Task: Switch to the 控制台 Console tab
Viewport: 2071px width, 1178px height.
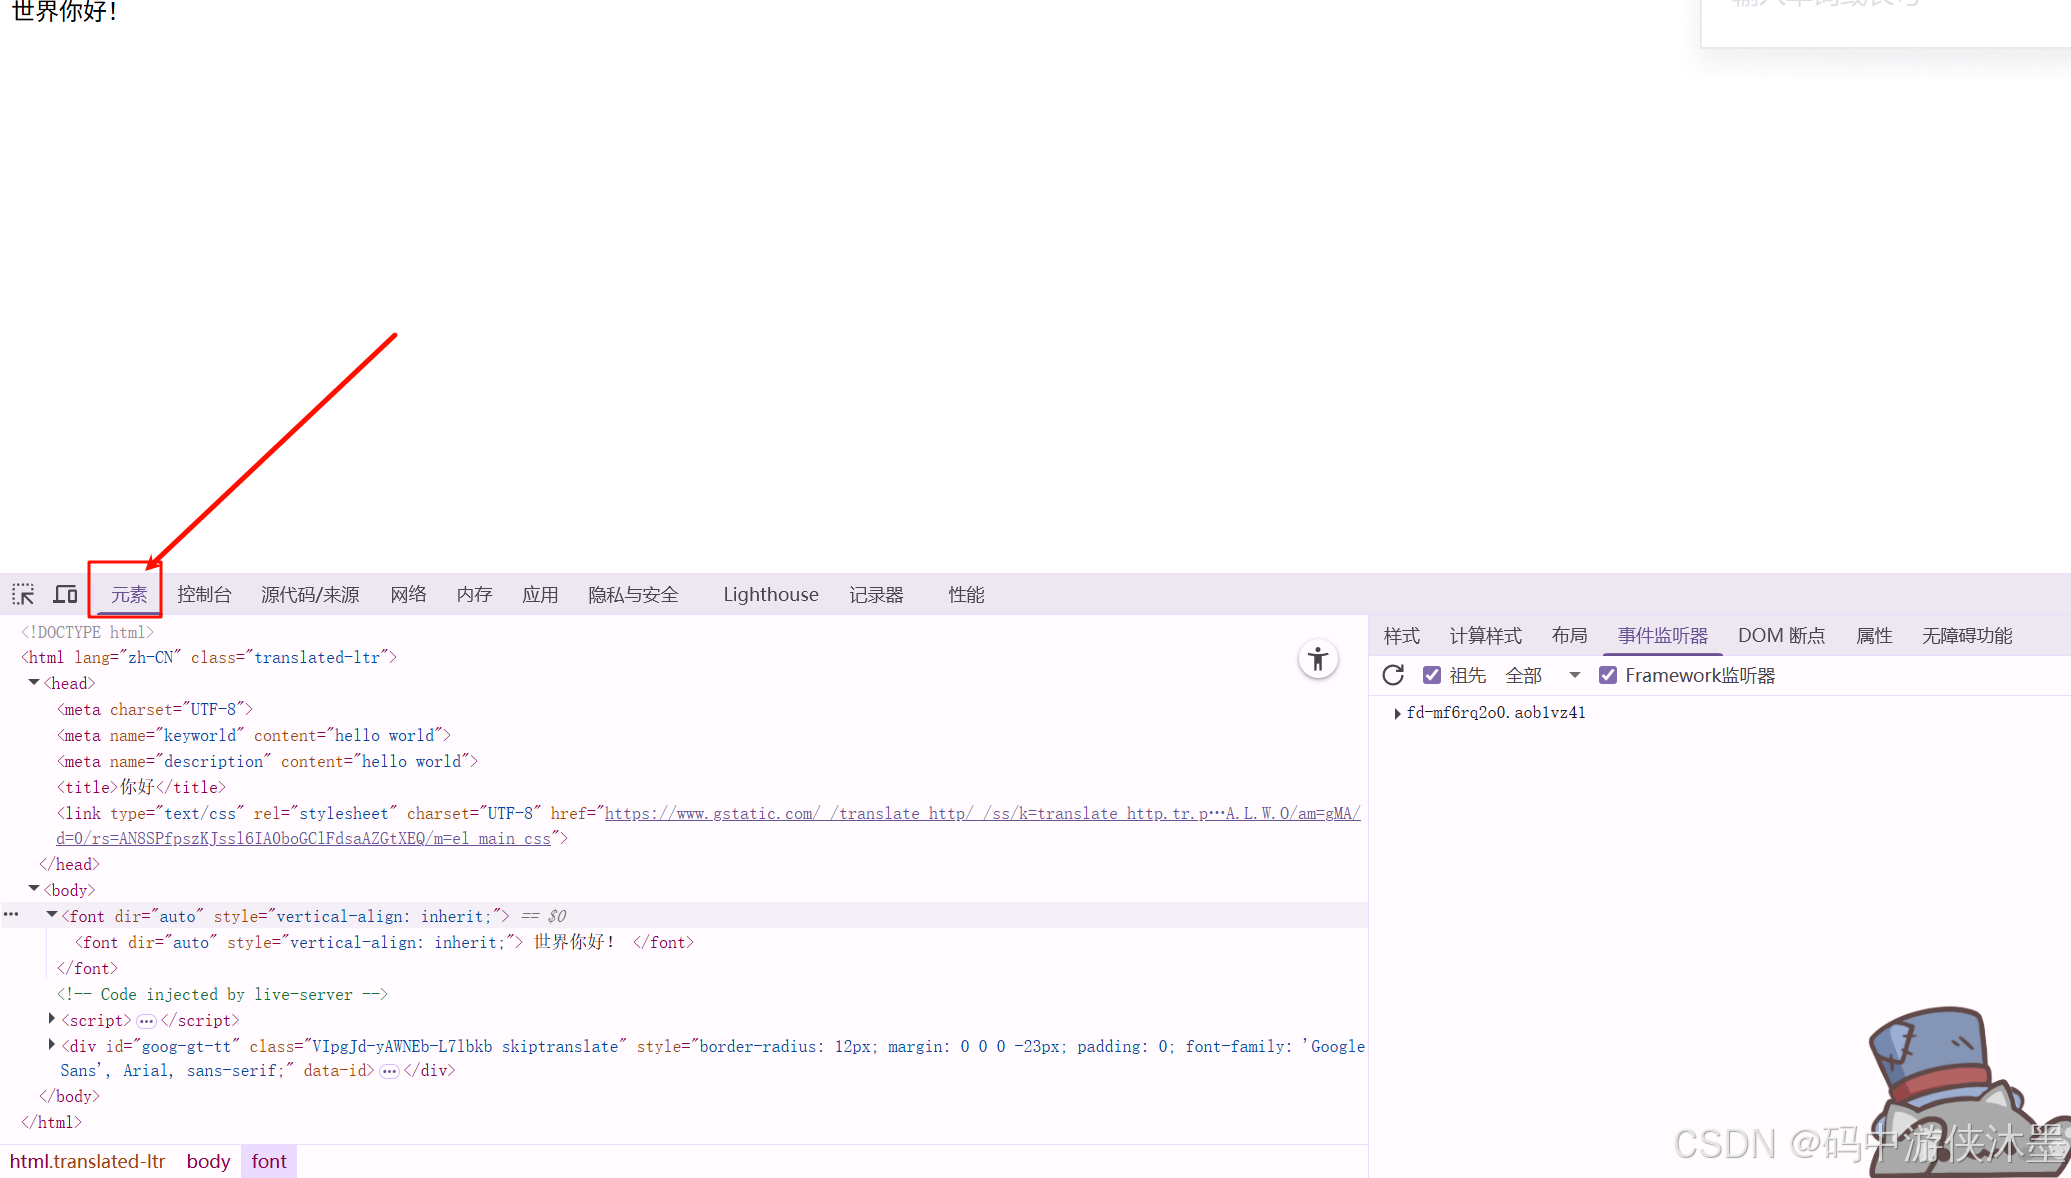Action: click(204, 594)
